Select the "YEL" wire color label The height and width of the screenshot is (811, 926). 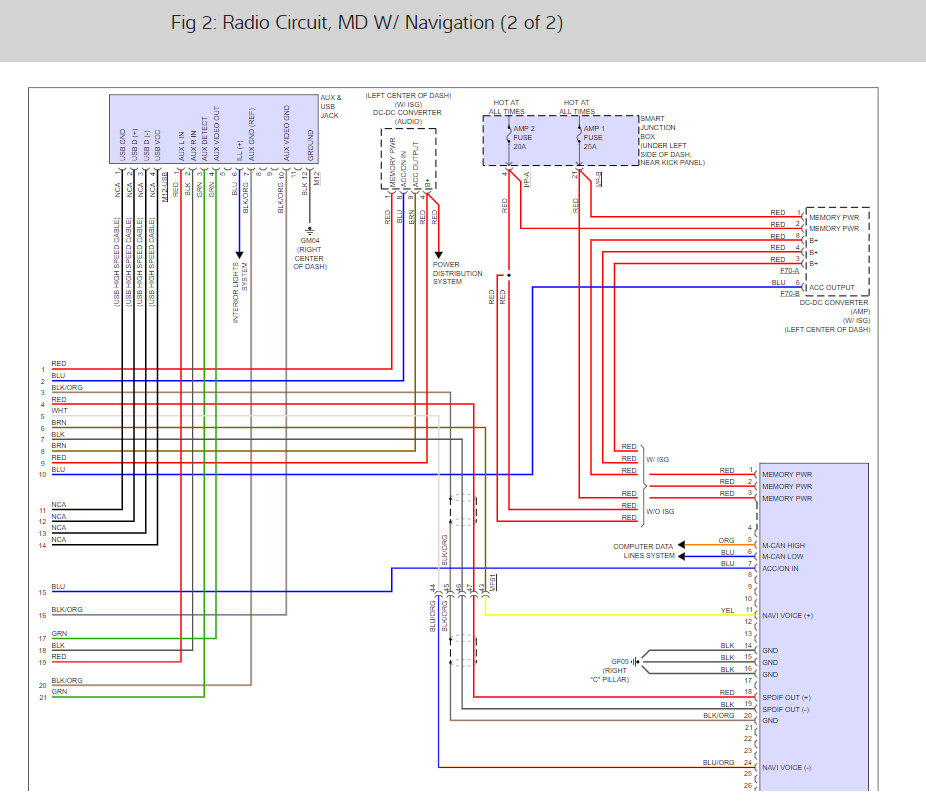pos(727,611)
